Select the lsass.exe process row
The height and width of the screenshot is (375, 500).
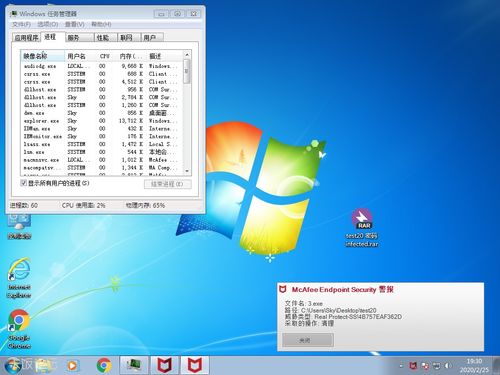coord(102,144)
